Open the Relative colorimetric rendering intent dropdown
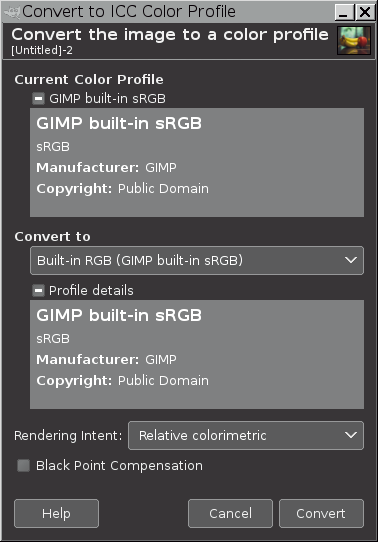Screen dimensions: 378x542 246,435
